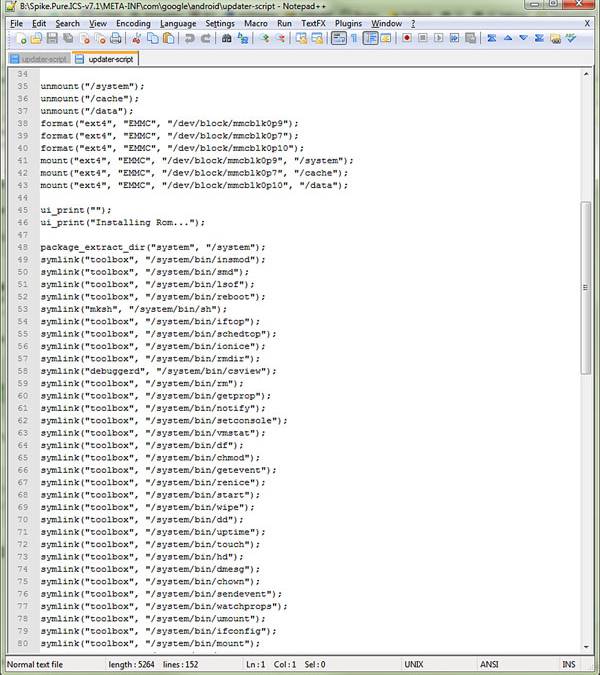
Task: Click the user-defined language icon
Action: pyautogui.click(x=386, y=39)
